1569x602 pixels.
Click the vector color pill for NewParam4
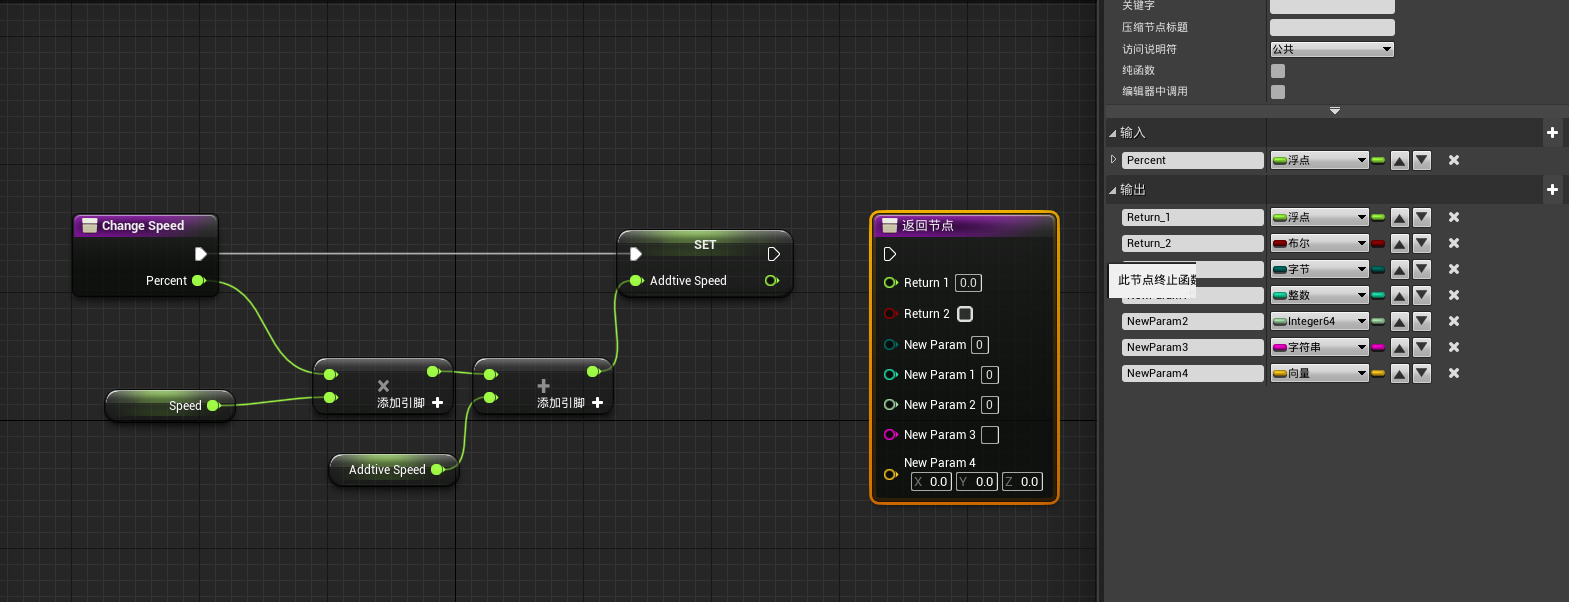(x=1378, y=373)
